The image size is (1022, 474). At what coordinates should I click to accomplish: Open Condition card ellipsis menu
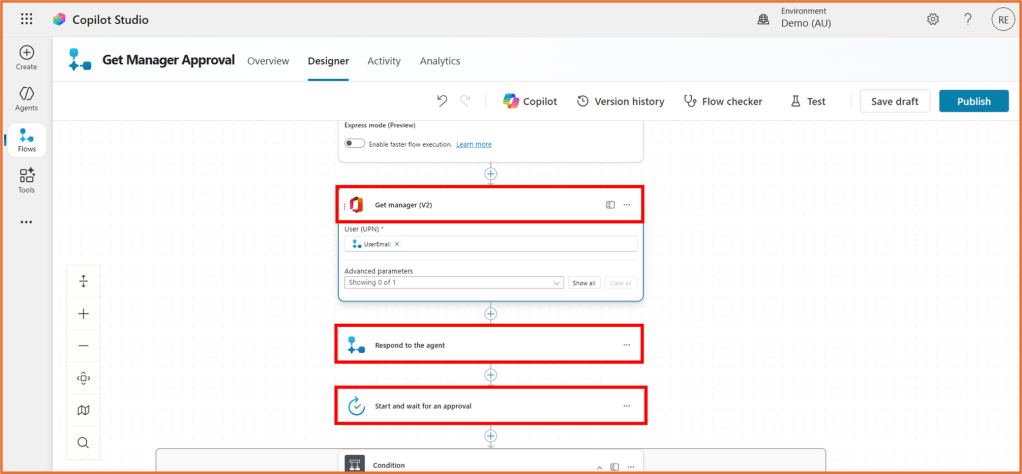tap(629, 467)
